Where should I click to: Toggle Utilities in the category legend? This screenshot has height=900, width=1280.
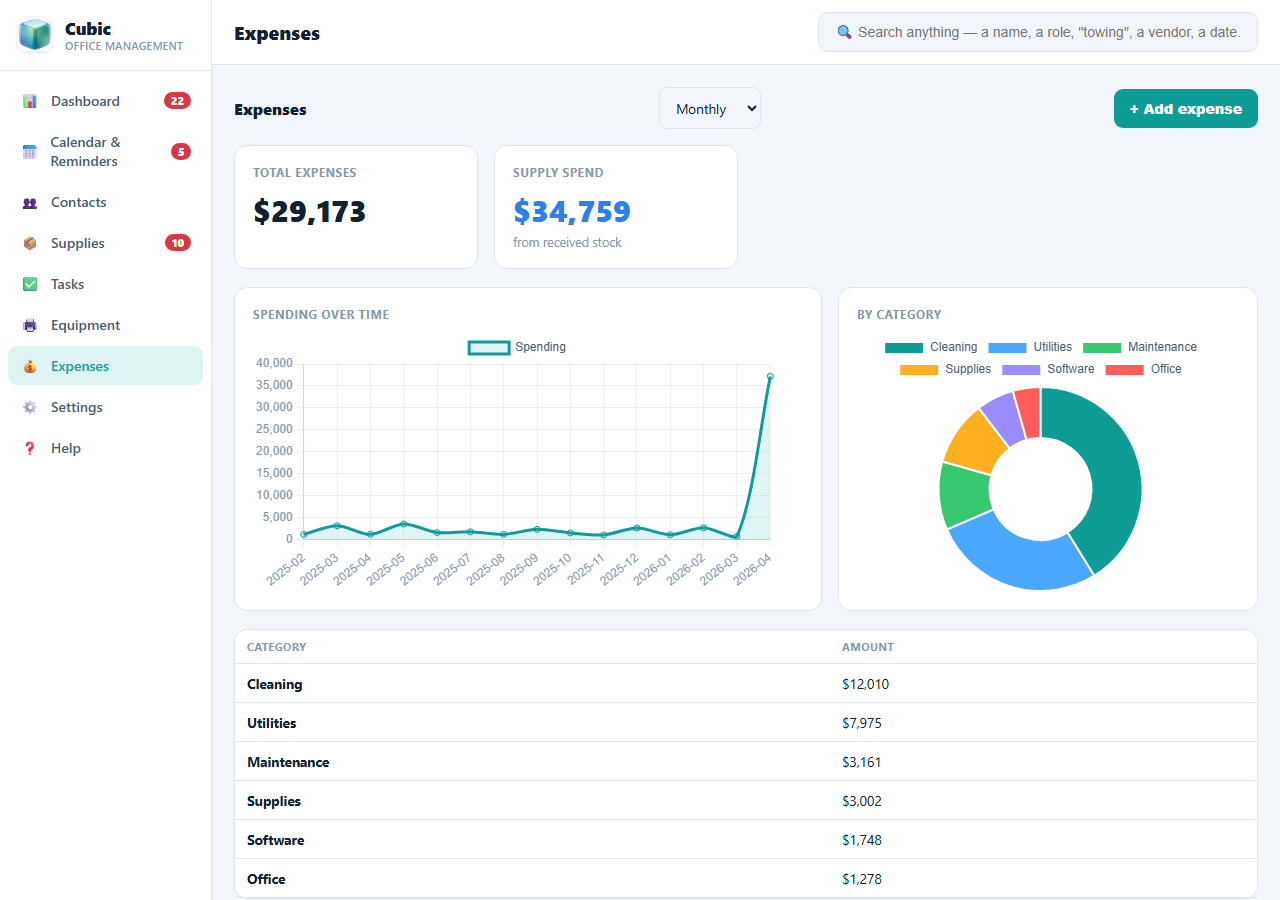tap(1030, 347)
